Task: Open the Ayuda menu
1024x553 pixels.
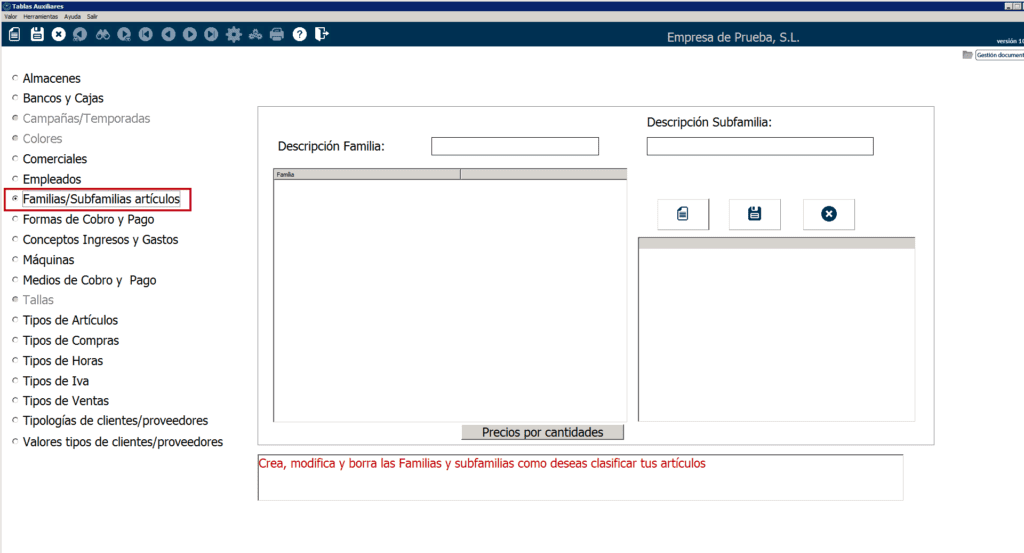Action: tap(72, 17)
